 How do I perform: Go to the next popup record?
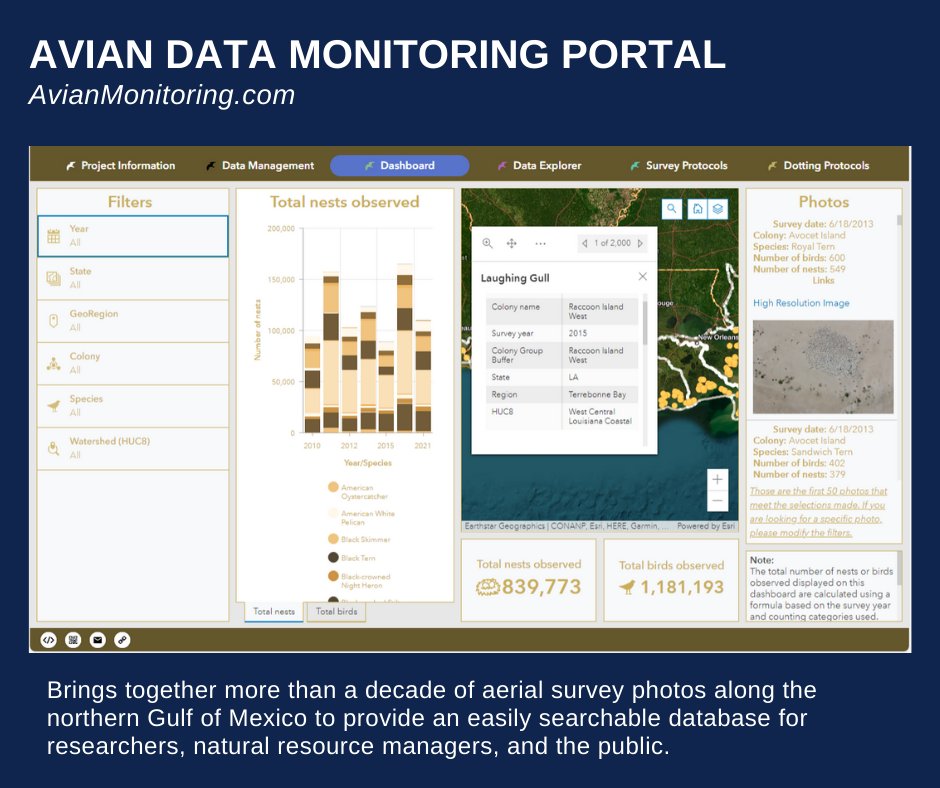[x=640, y=243]
